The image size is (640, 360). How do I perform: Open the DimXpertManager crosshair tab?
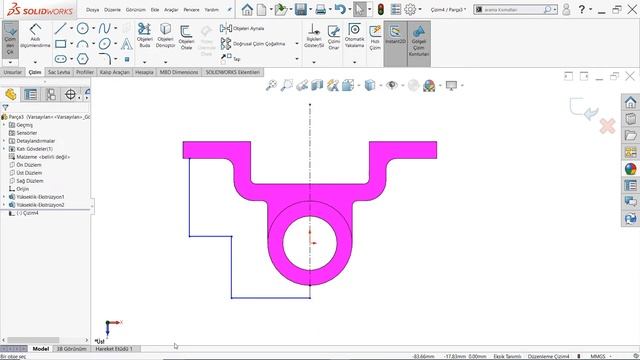click(x=70, y=94)
